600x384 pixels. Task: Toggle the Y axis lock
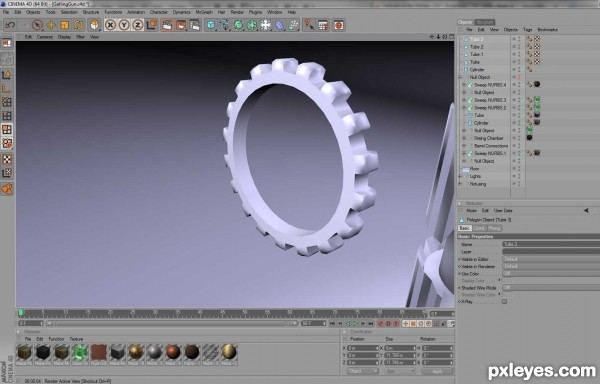click(124, 25)
